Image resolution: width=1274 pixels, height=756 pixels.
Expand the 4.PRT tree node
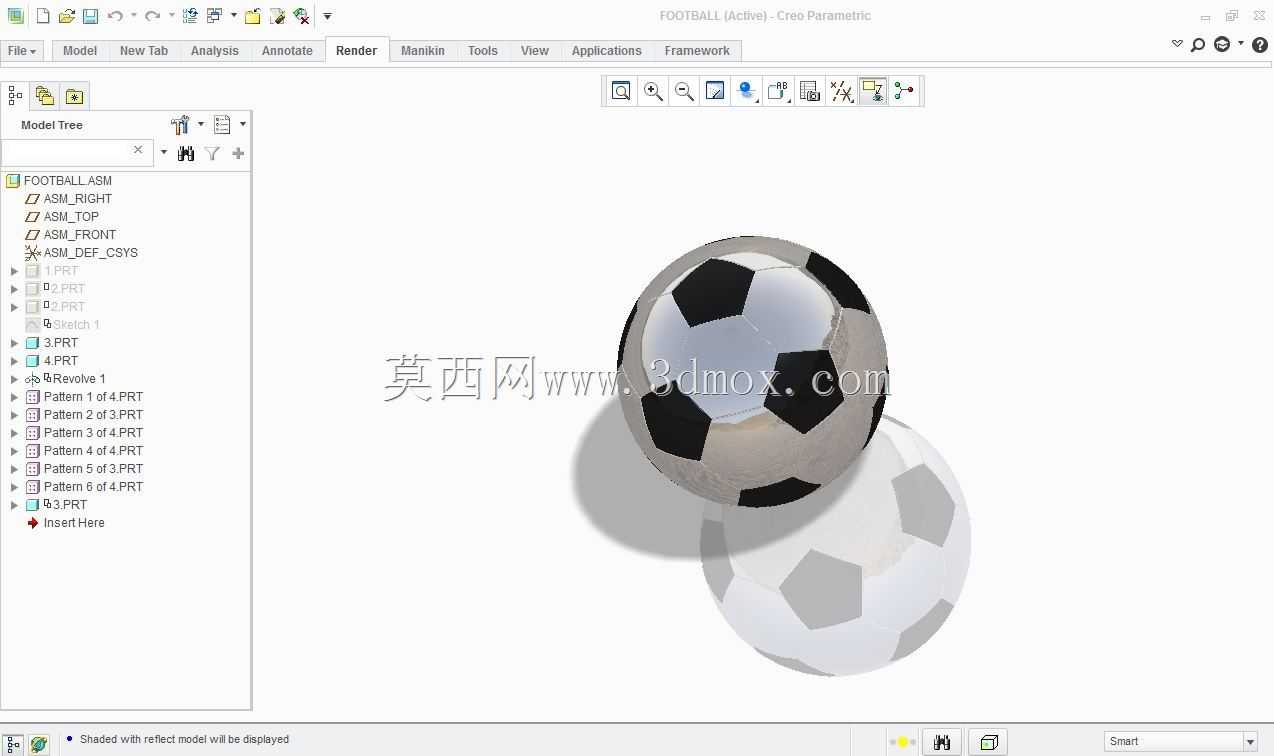pos(14,361)
